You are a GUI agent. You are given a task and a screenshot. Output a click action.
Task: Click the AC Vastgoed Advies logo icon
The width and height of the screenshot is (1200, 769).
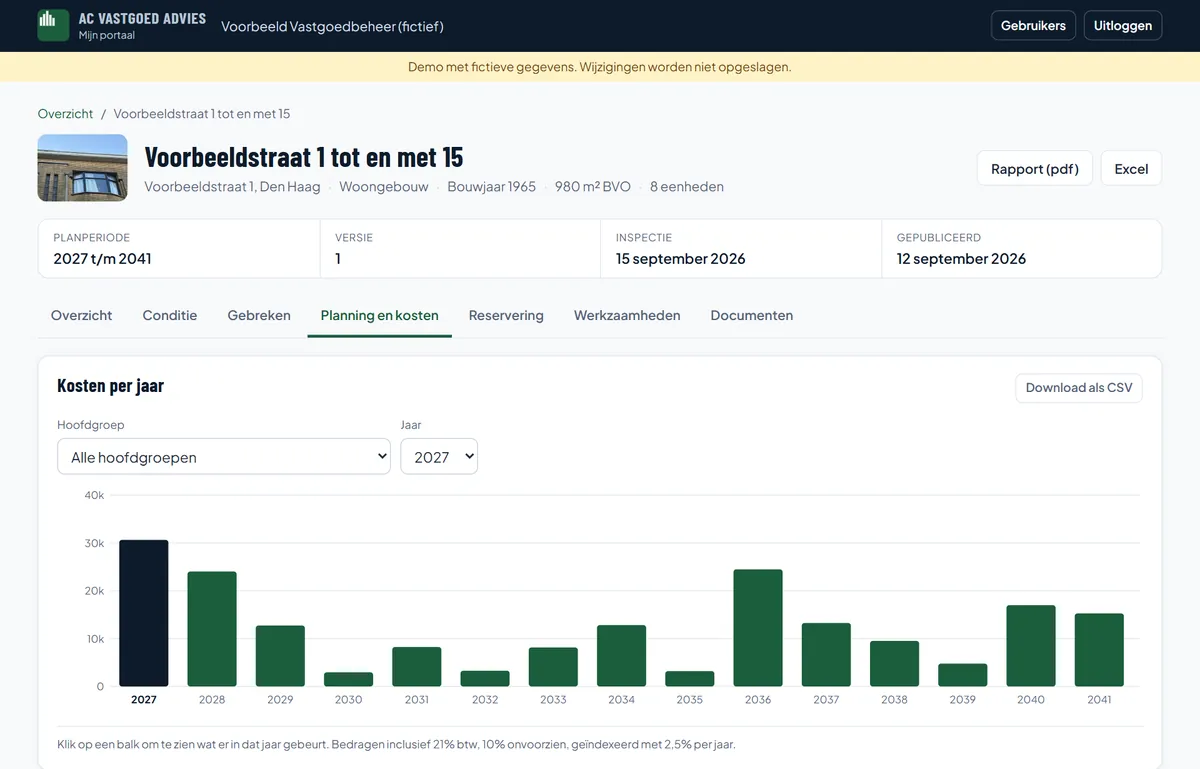(53, 25)
